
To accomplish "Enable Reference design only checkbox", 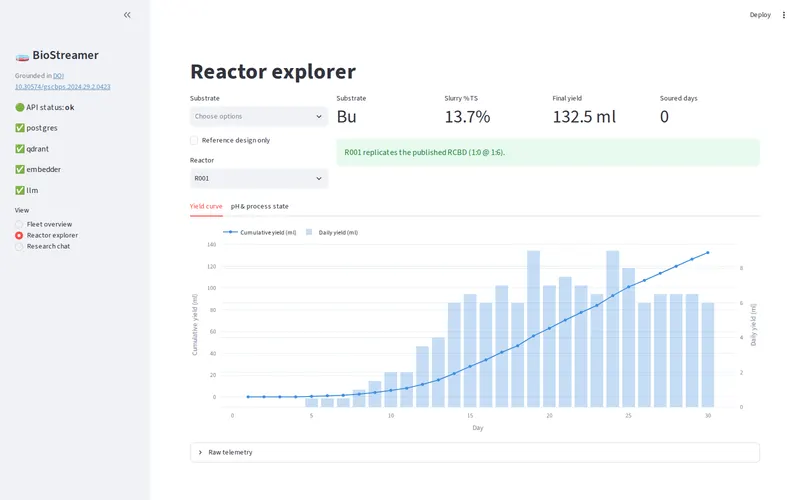I will pyautogui.click(x=194, y=140).
